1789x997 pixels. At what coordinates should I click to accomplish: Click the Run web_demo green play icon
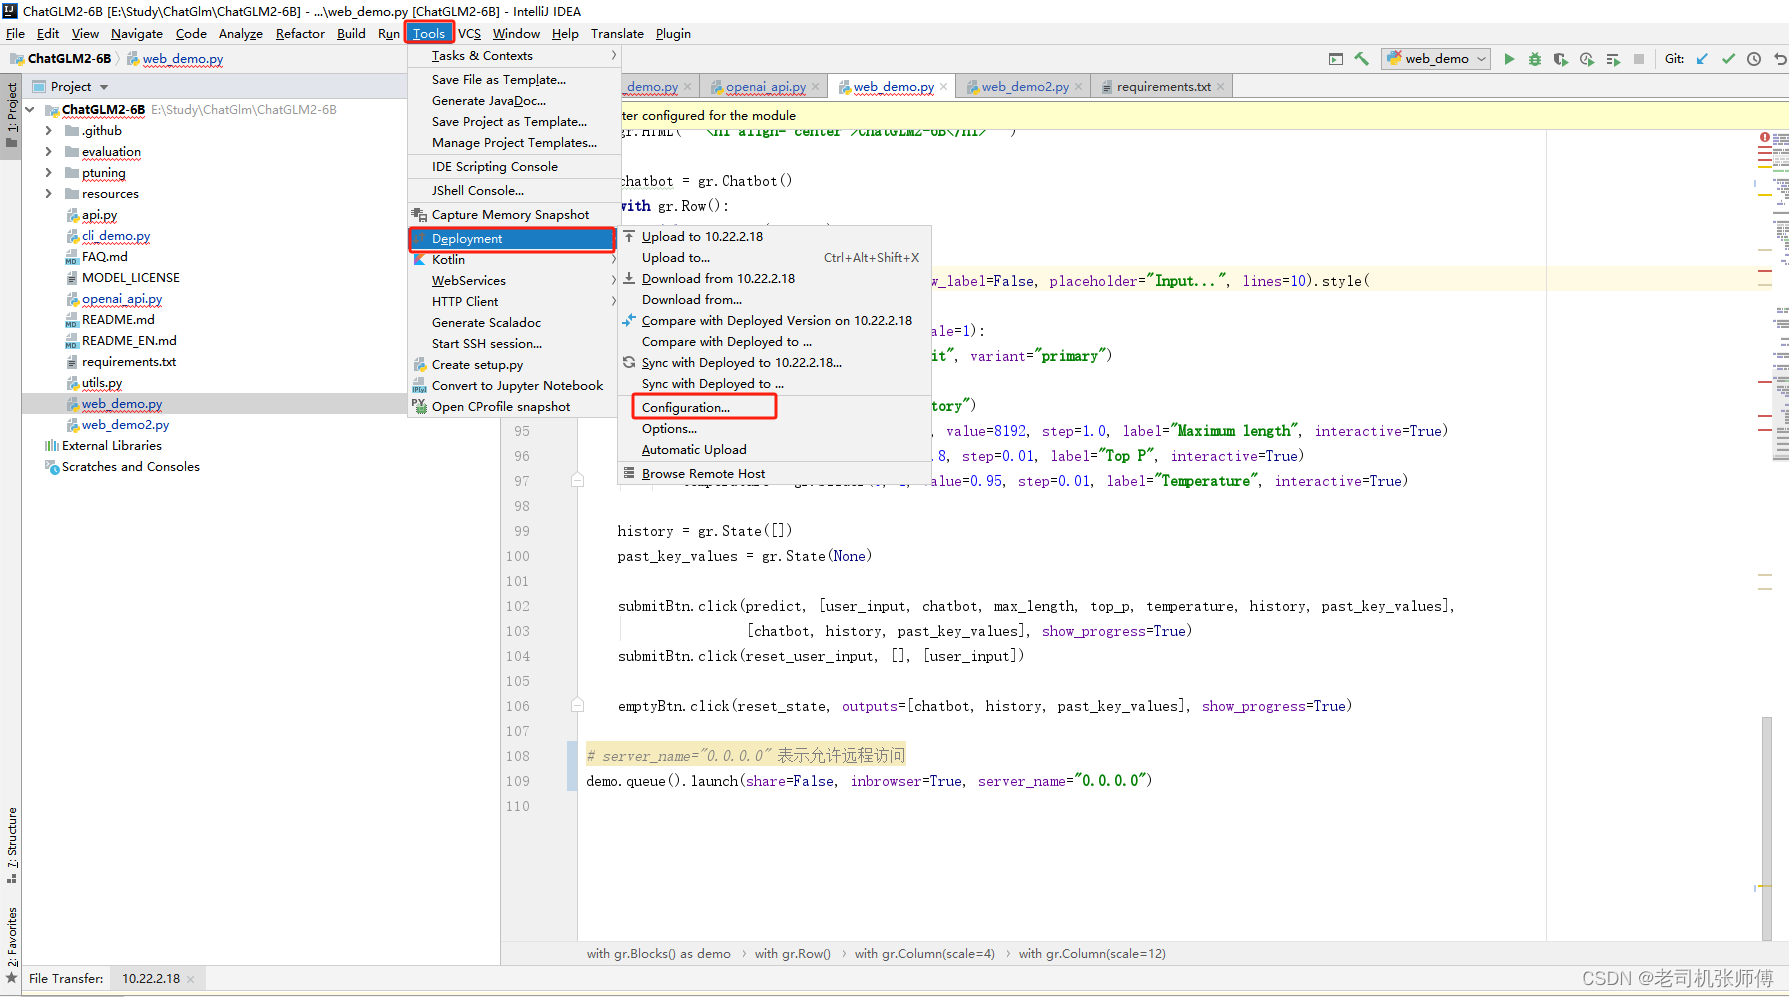click(x=1509, y=59)
